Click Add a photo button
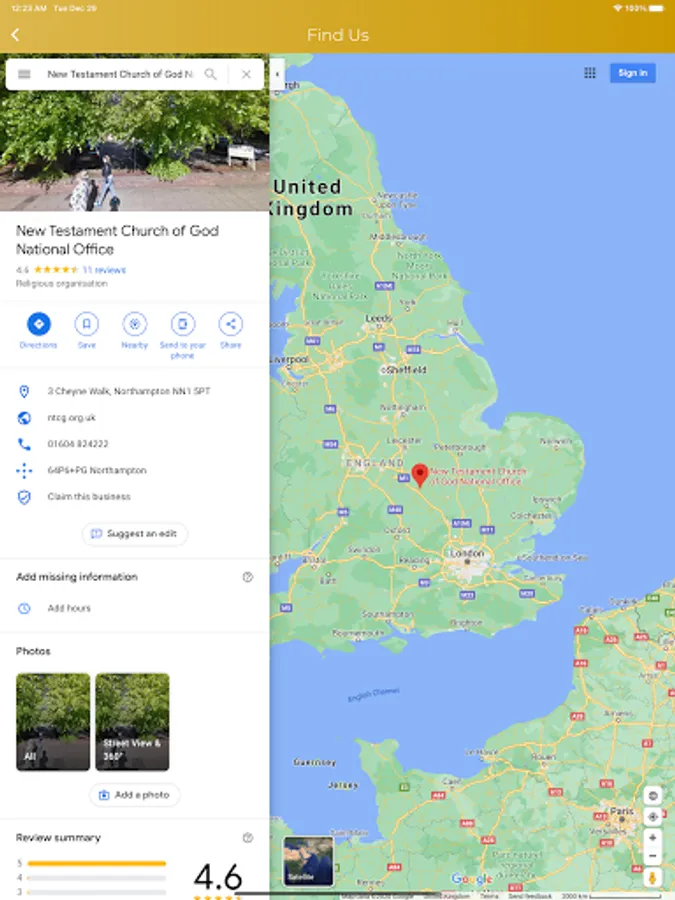This screenshot has height=900, width=675. tap(135, 795)
